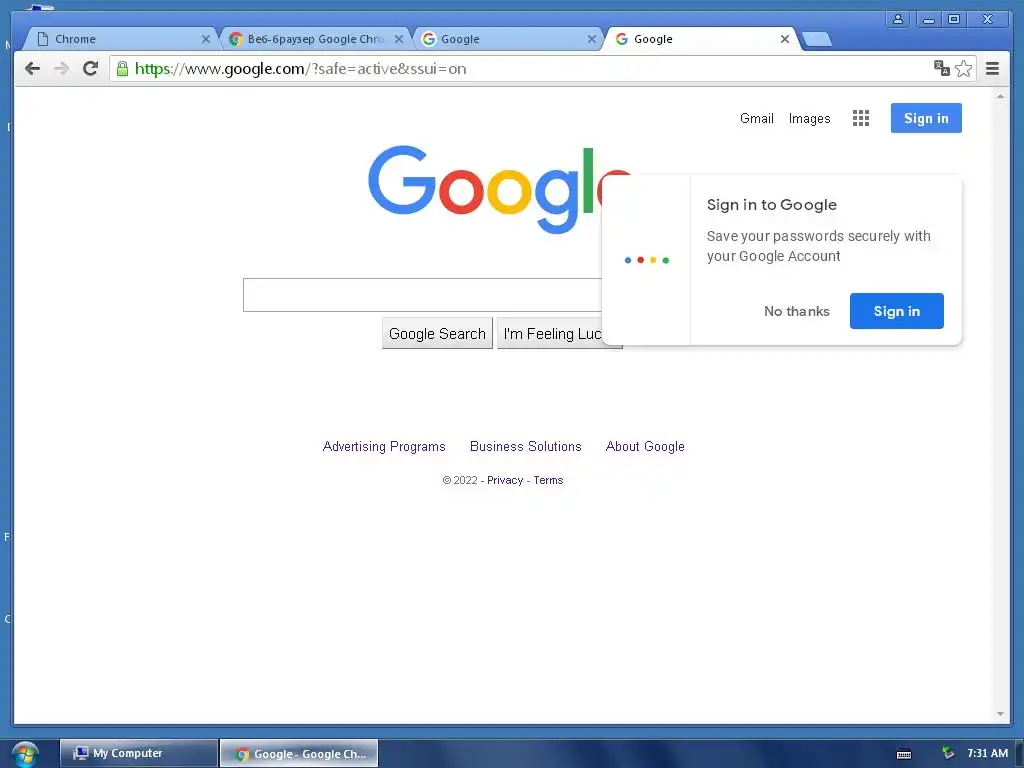Open a new tab with the new tab button

(x=816, y=40)
